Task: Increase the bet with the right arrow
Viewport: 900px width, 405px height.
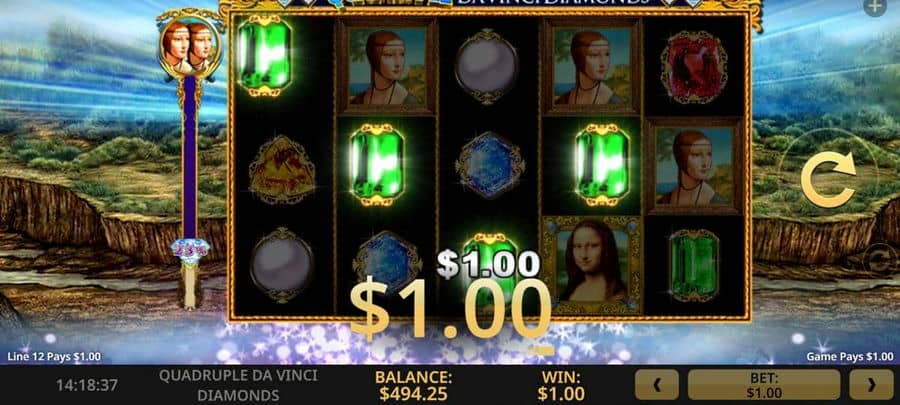Action: coord(871,384)
